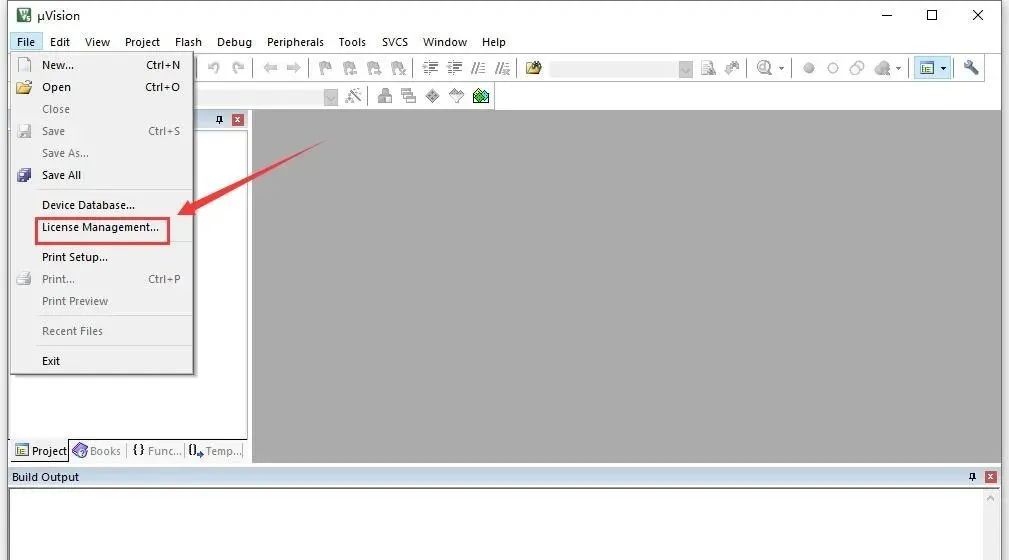This screenshot has width=1009, height=560.
Task: Open Options for Target wand icon
Action: (353, 96)
